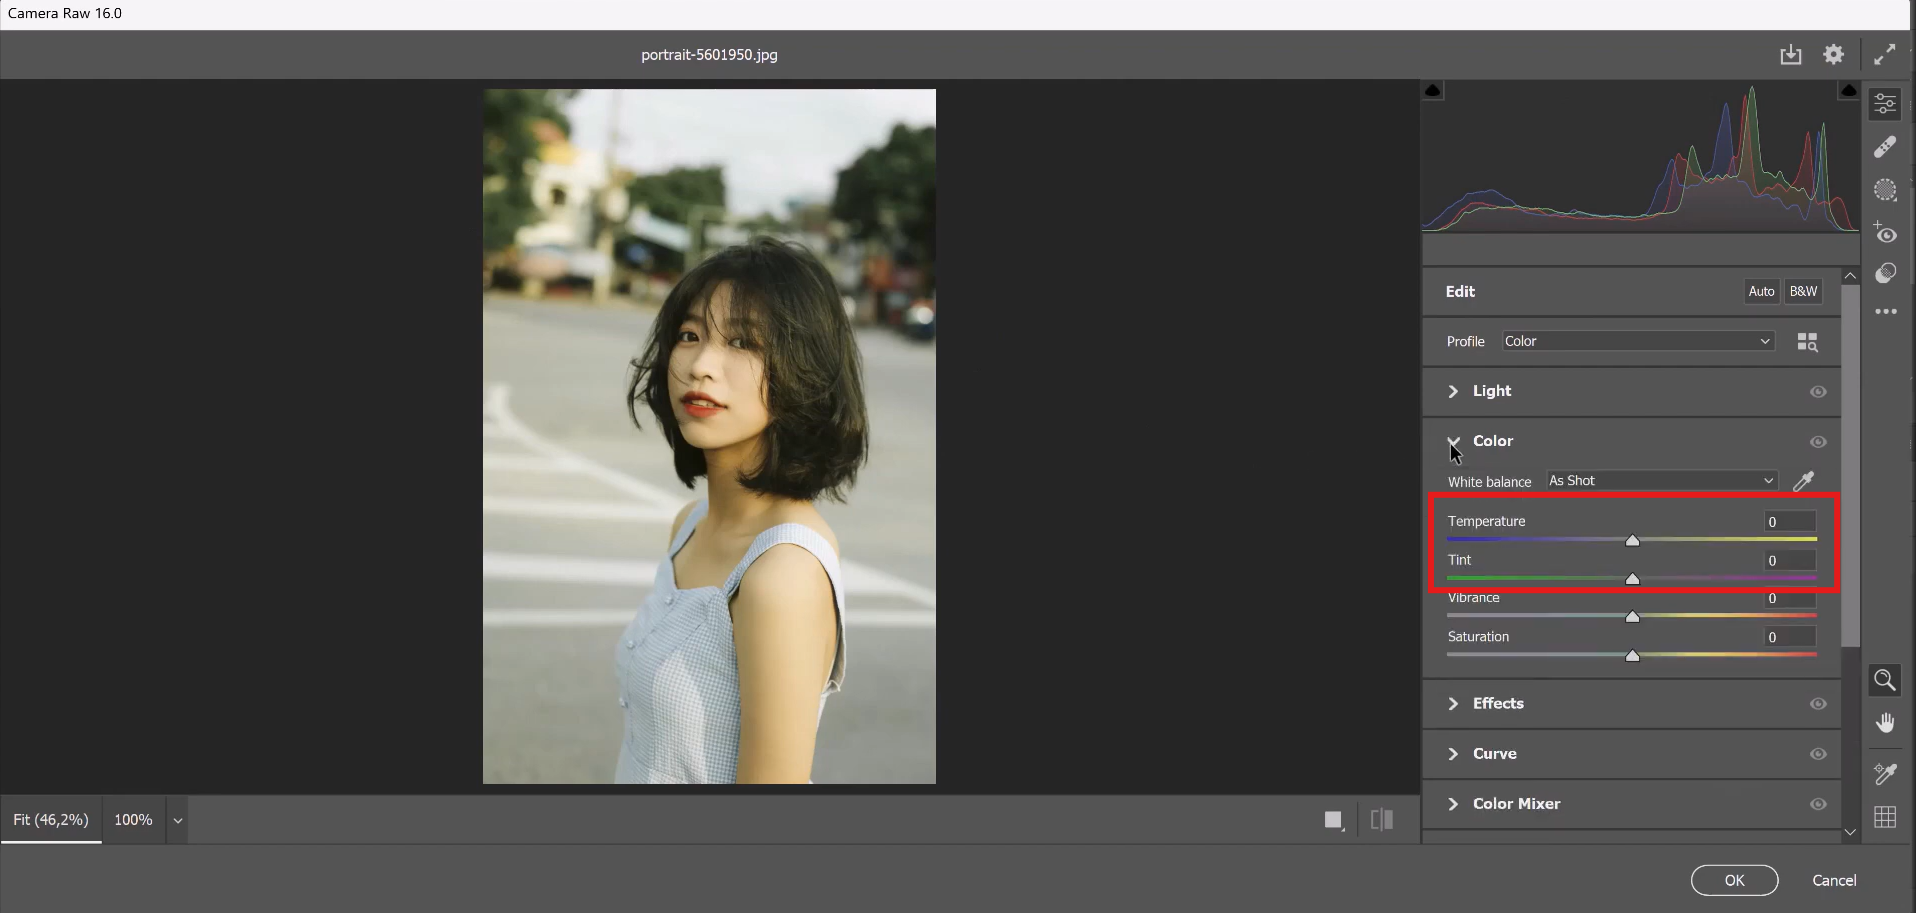Hide the Color panel edits with eye
Viewport: 1916px width, 913px height.
(1818, 442)
